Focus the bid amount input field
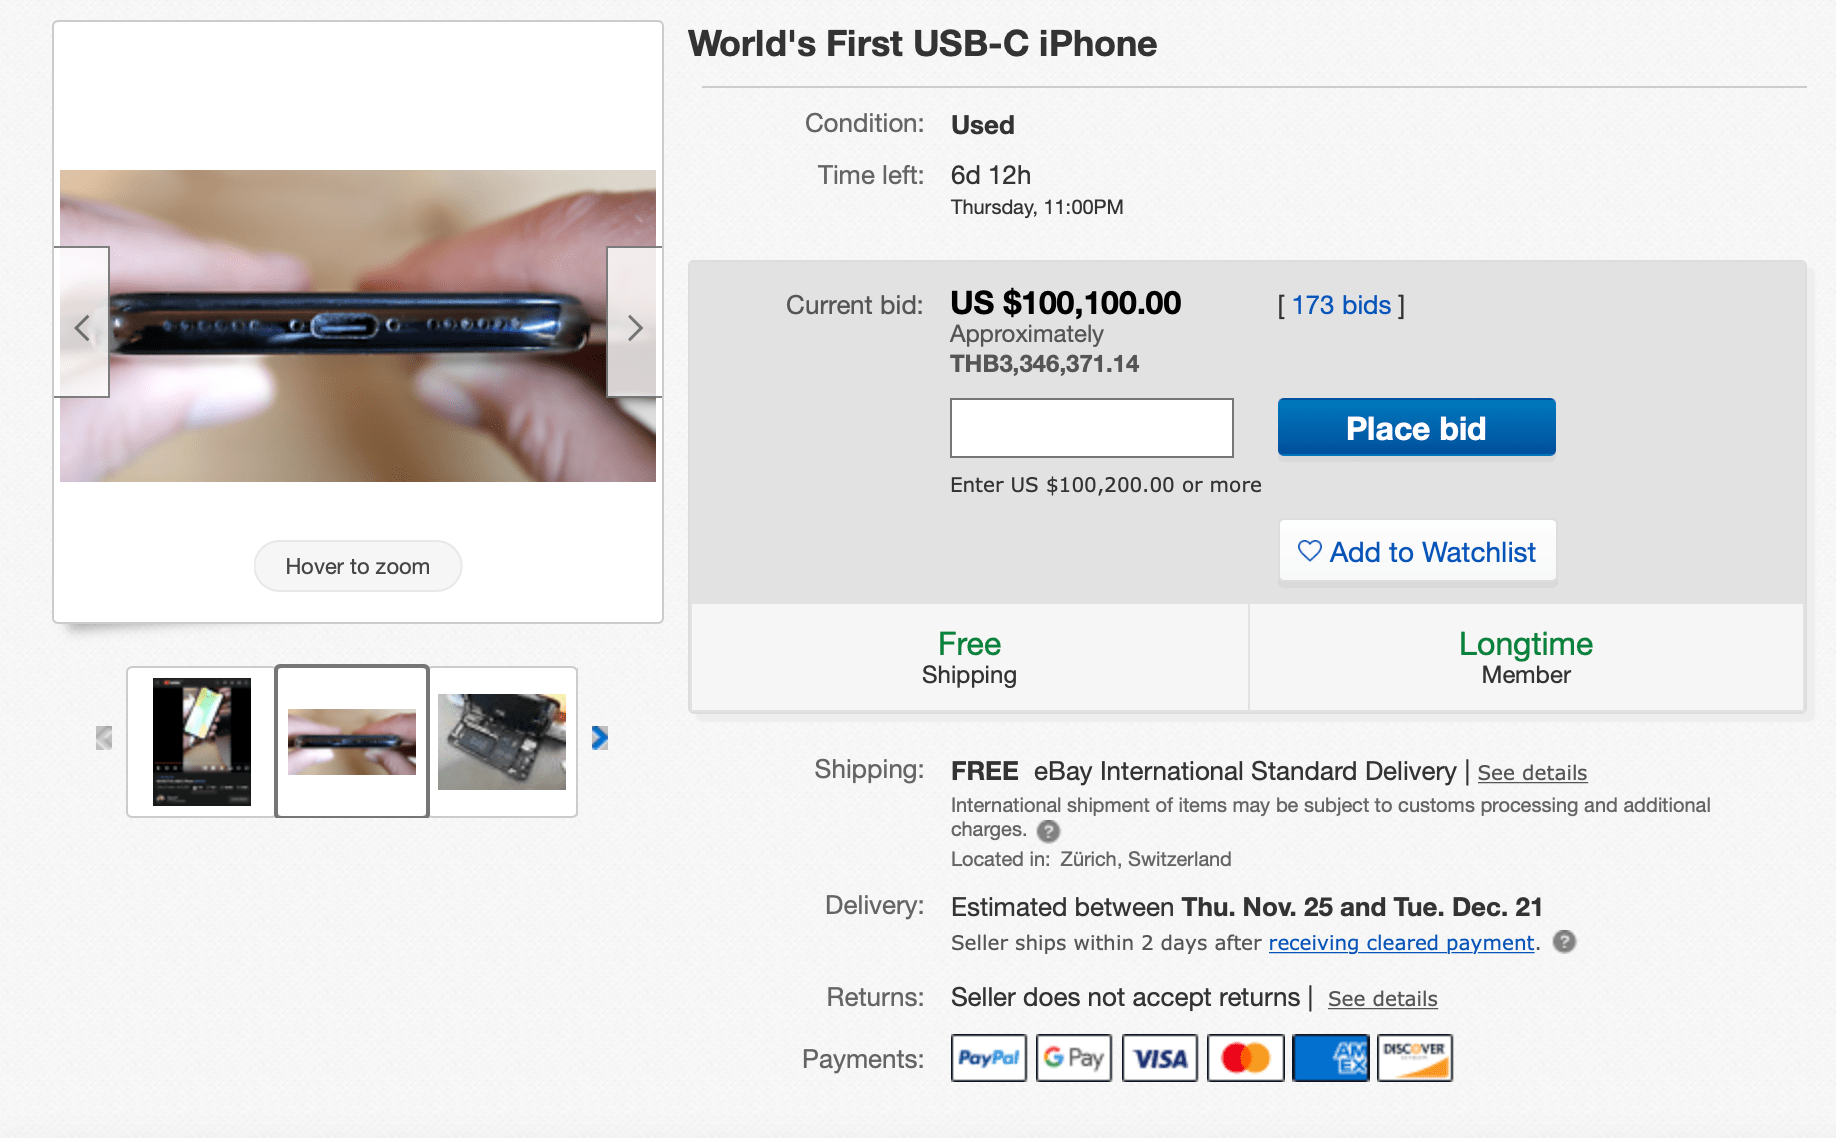Viewport: 1836px width, 1138px height. pos(1091,428)
